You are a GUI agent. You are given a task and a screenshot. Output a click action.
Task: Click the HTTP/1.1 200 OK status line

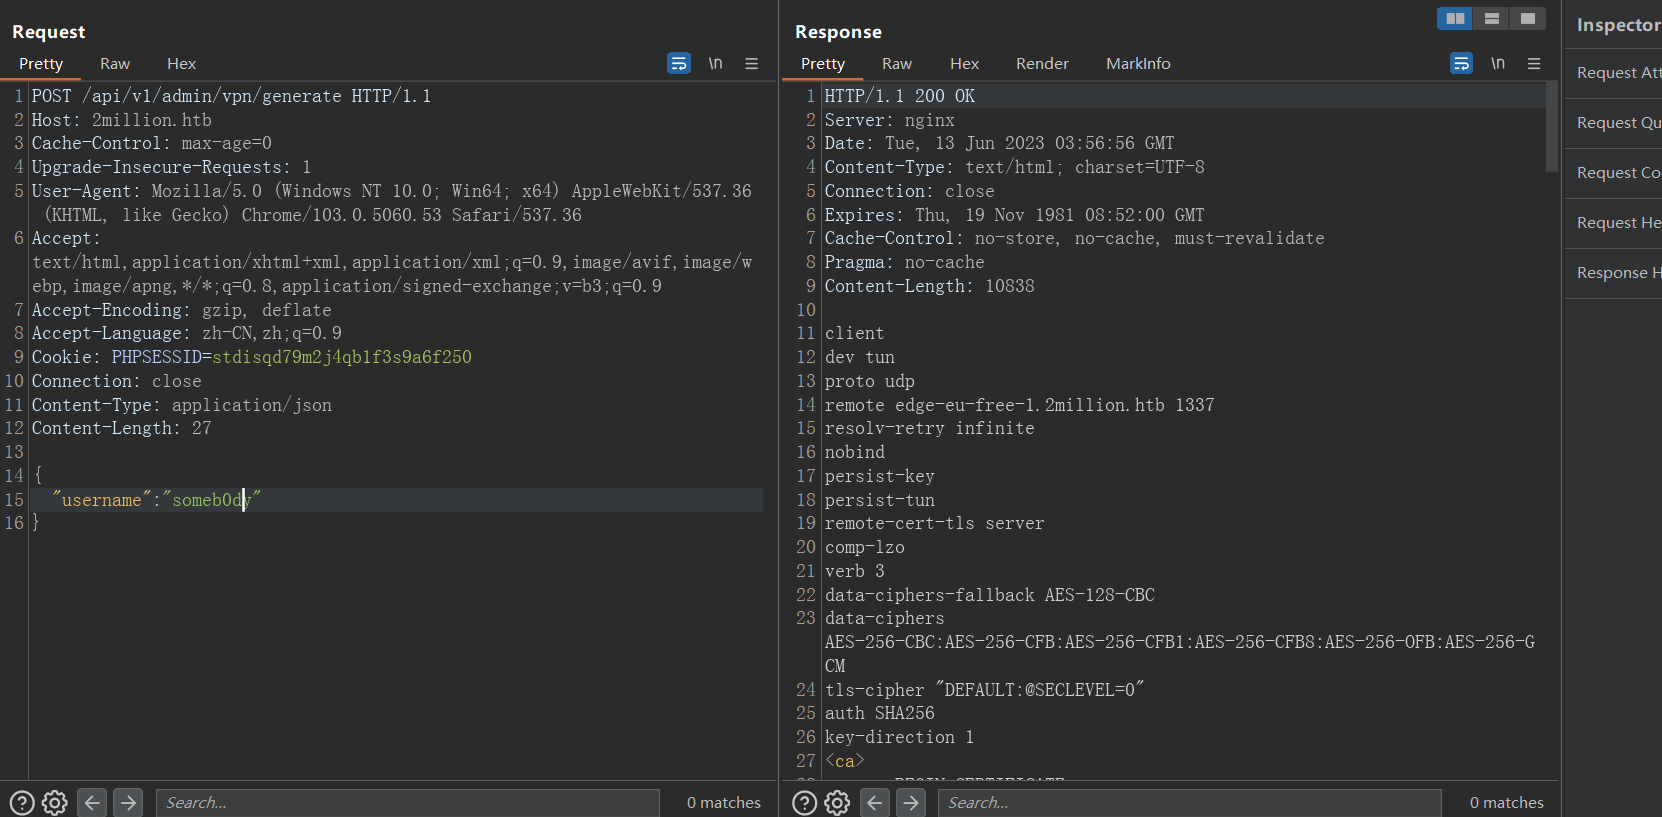899,96
